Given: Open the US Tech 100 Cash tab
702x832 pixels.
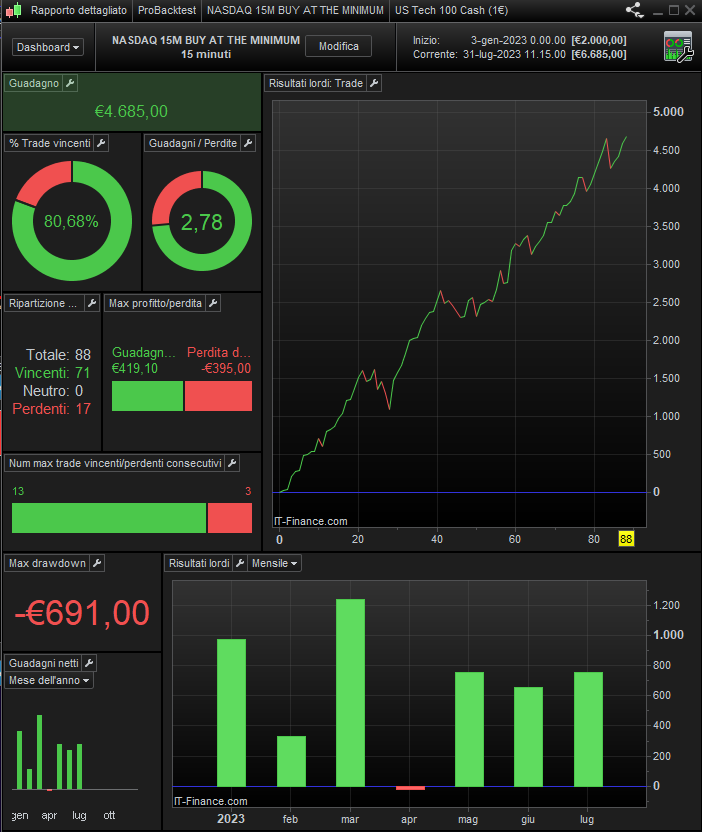Looking at the screenshot, I should click(x=451, y=10).
